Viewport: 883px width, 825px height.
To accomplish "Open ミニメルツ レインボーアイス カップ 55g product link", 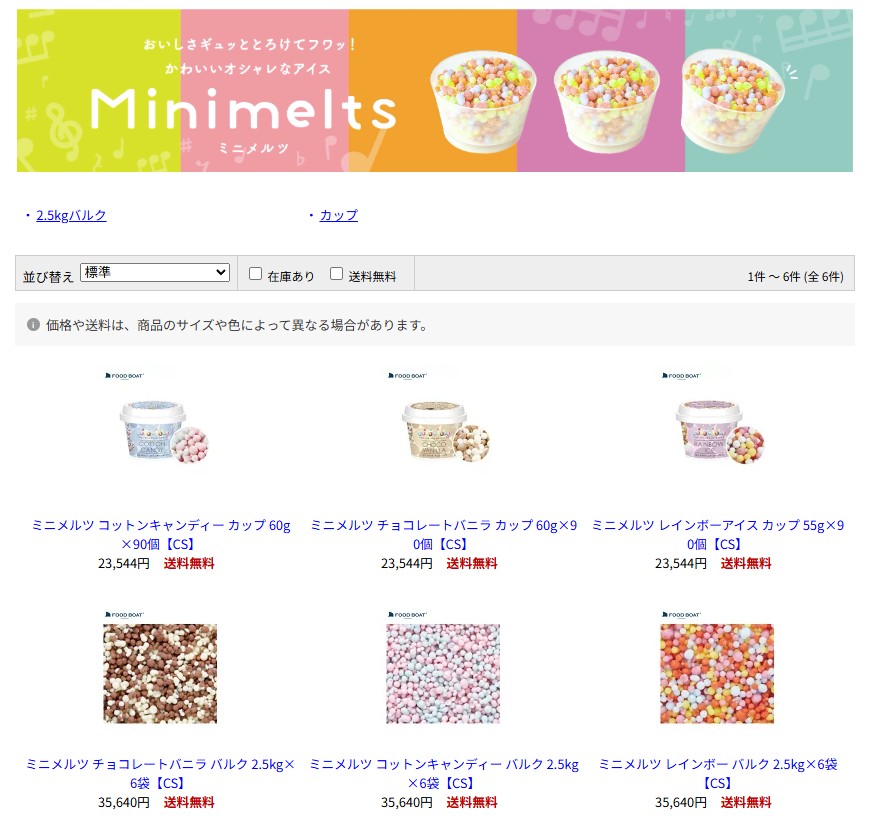I will [x=717, y=534].
